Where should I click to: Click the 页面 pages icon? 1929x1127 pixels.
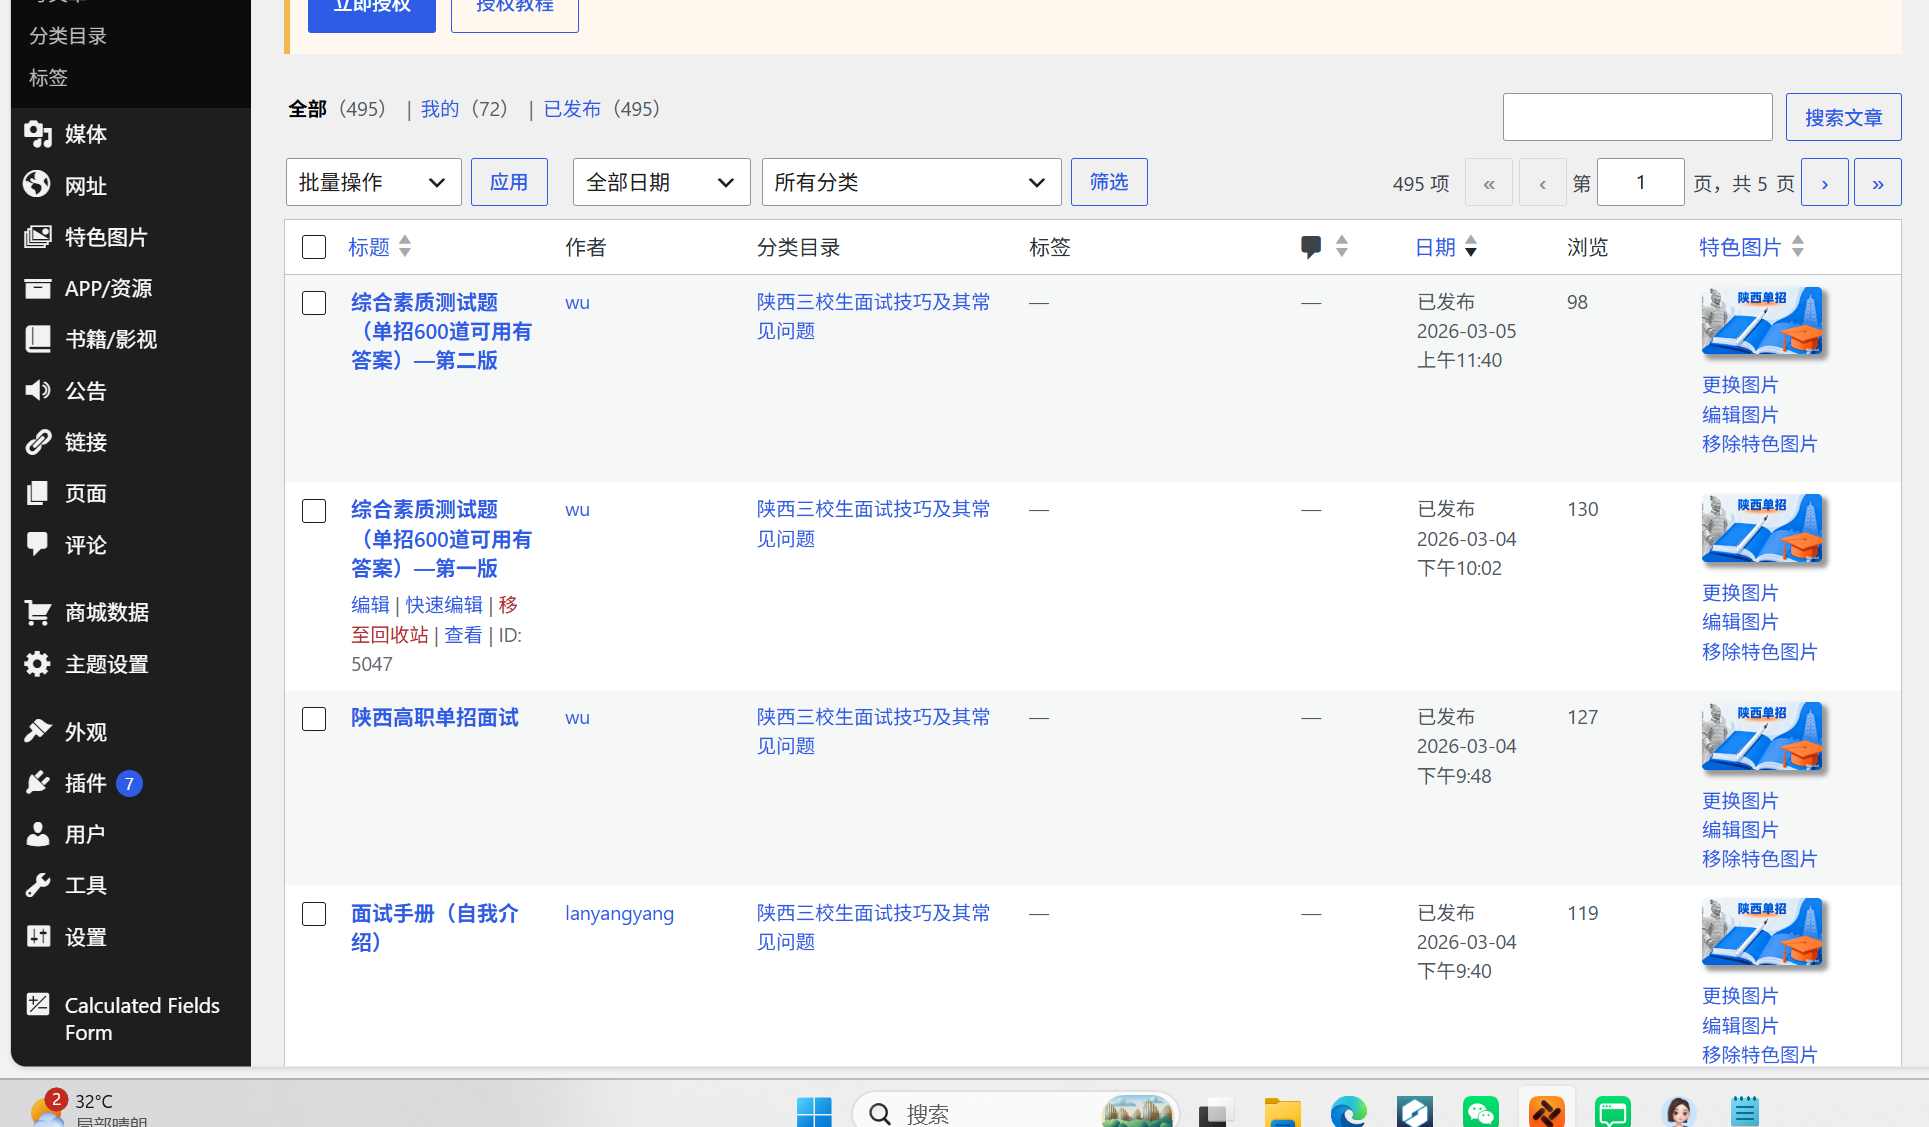coord(38,493)
